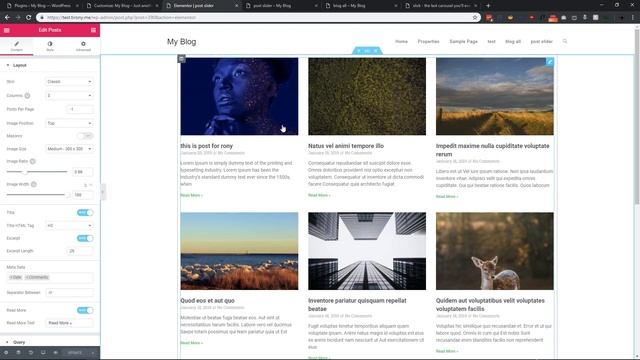This screenshot has height=360, width=640.
Task: Click the My Blog site title
Action: tap(181, 42)
